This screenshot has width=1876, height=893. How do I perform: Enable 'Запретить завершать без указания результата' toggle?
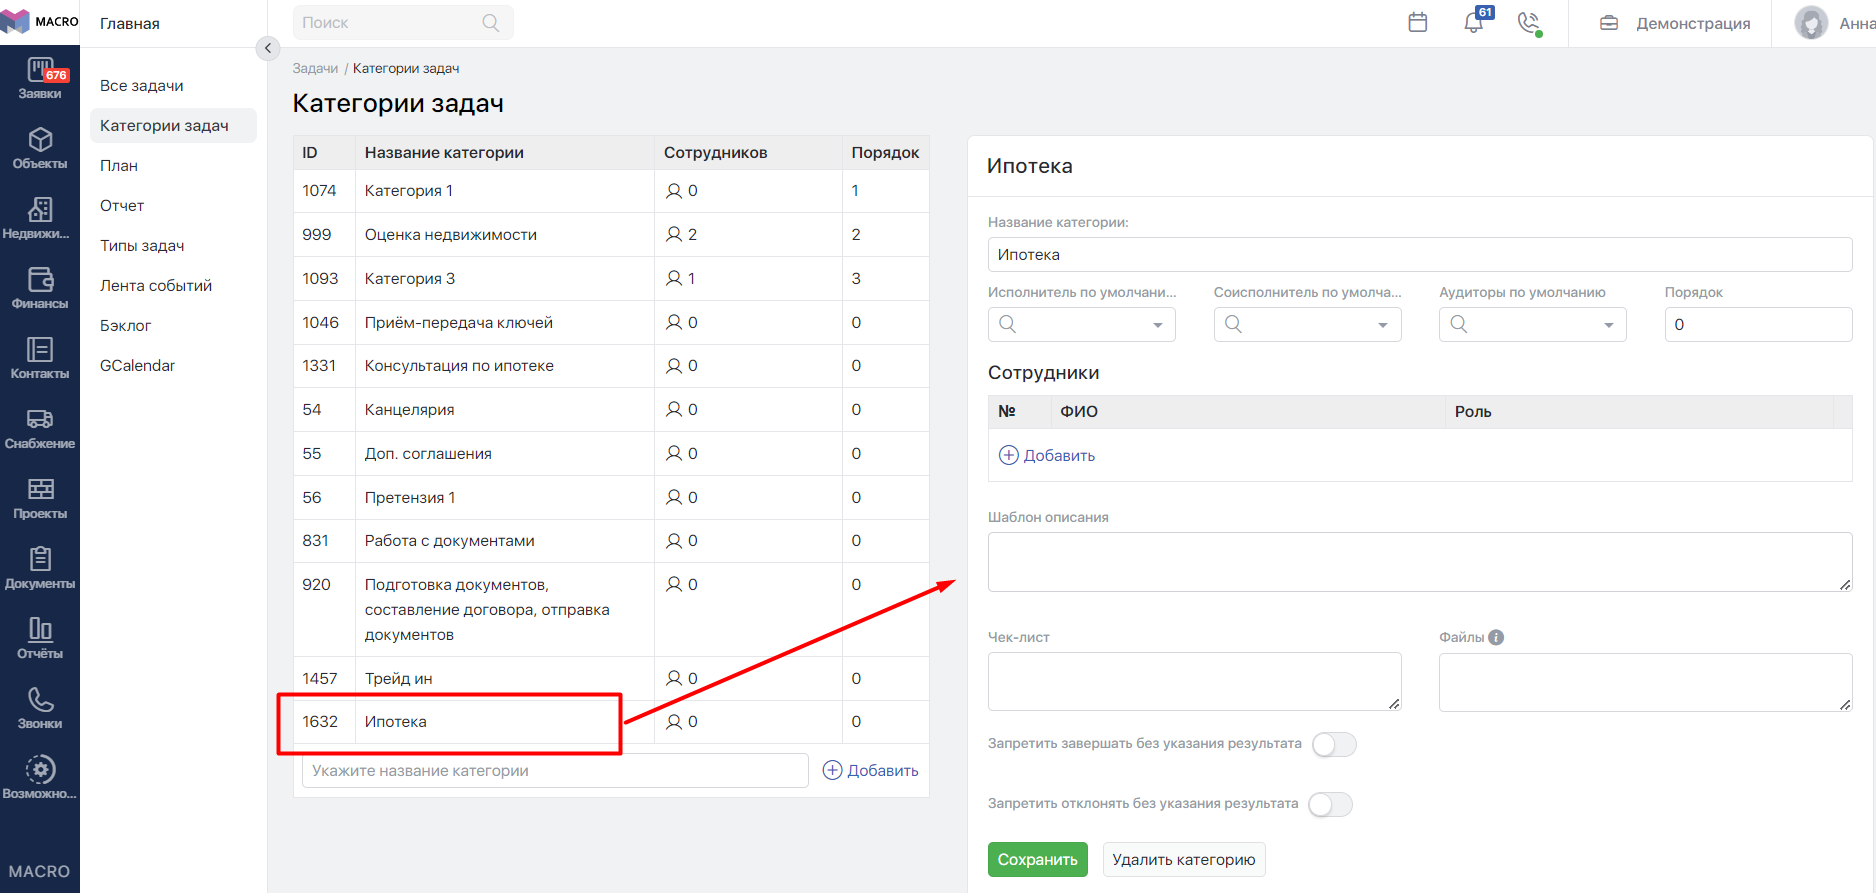[1334, 744]
